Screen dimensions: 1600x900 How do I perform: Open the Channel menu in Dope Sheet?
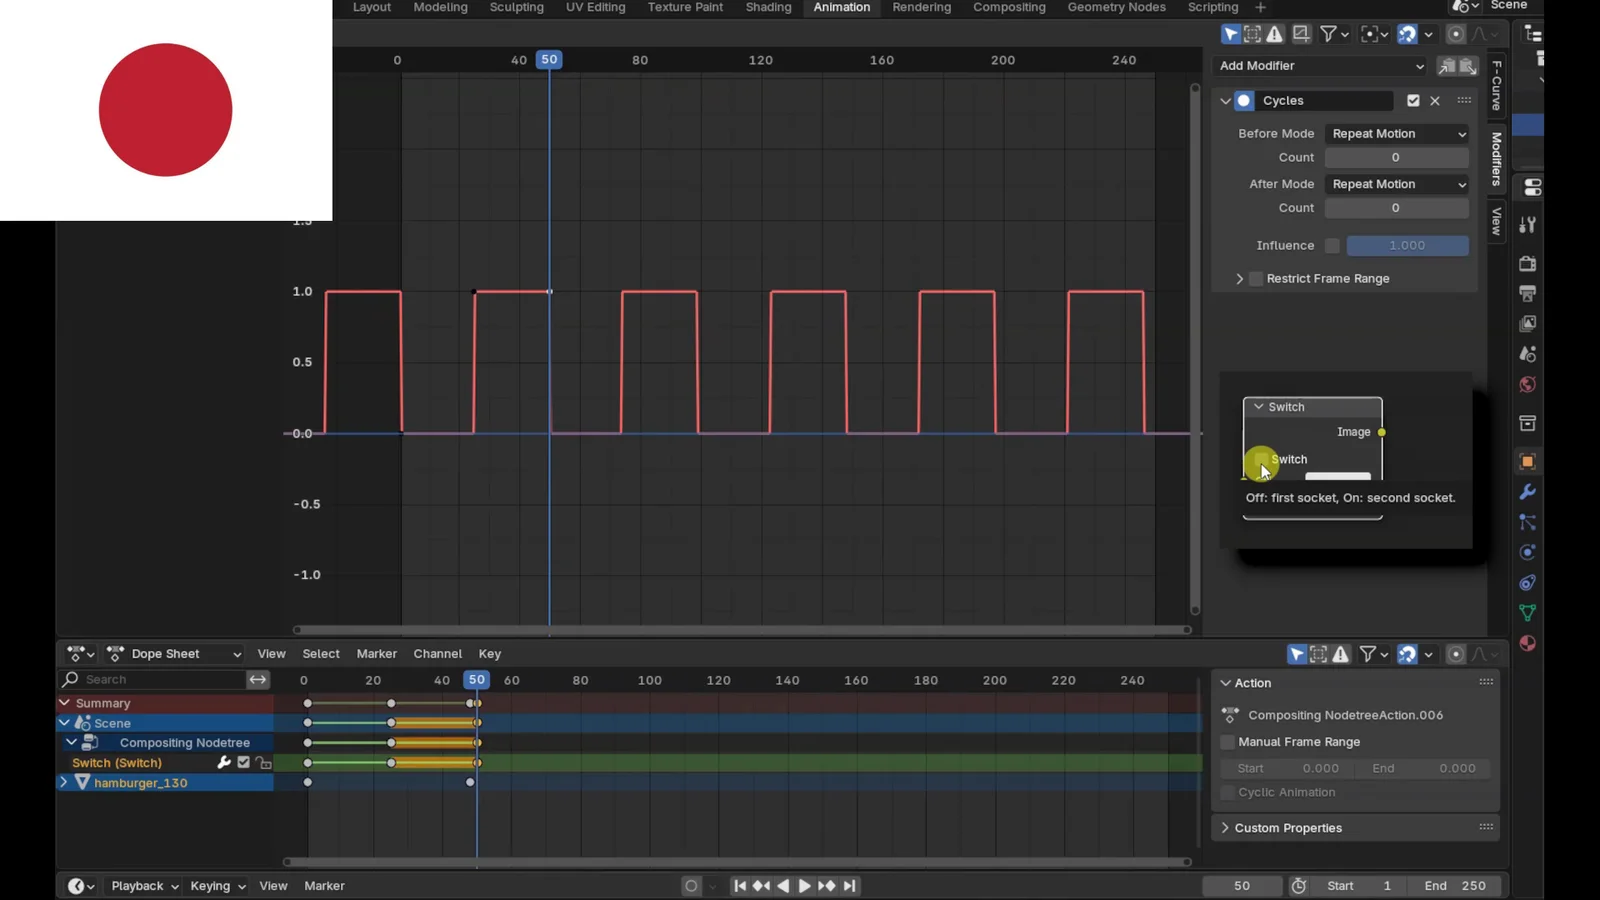437,654
